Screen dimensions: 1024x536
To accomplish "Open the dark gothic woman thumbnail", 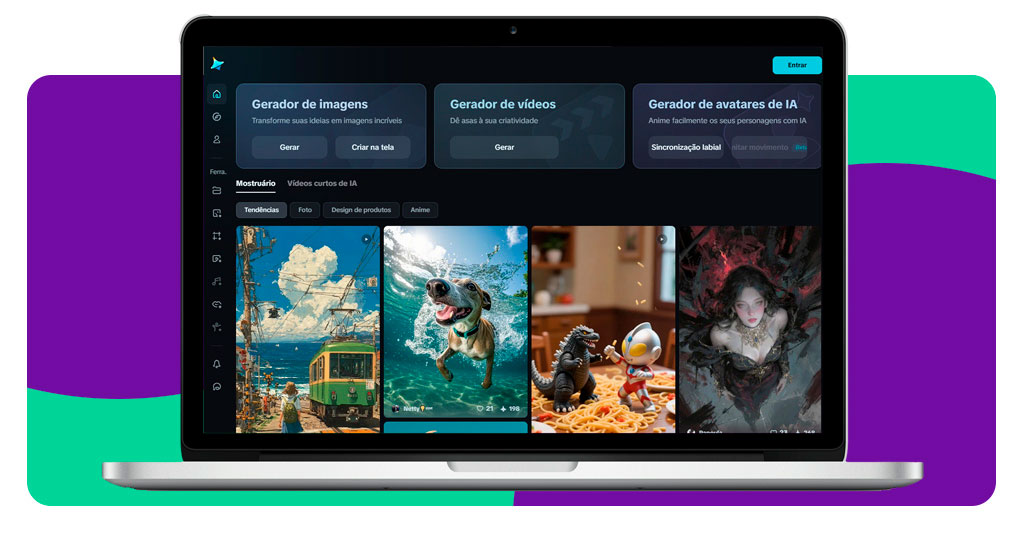I will coord(750,329).
